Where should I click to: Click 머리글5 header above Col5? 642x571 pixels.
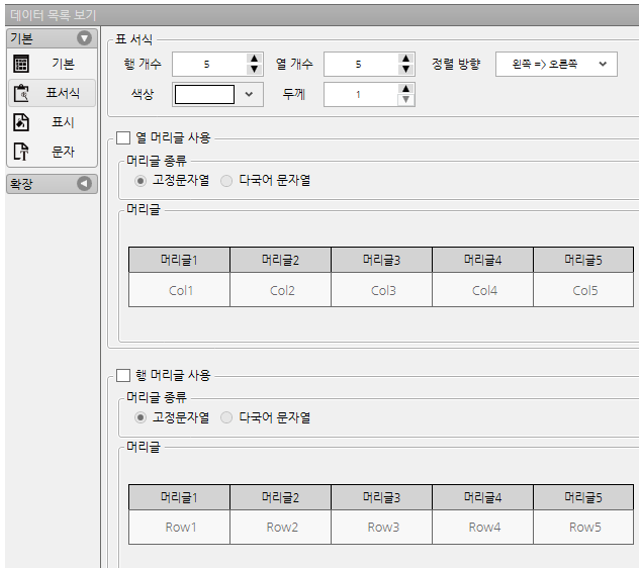tap(583, 260)
